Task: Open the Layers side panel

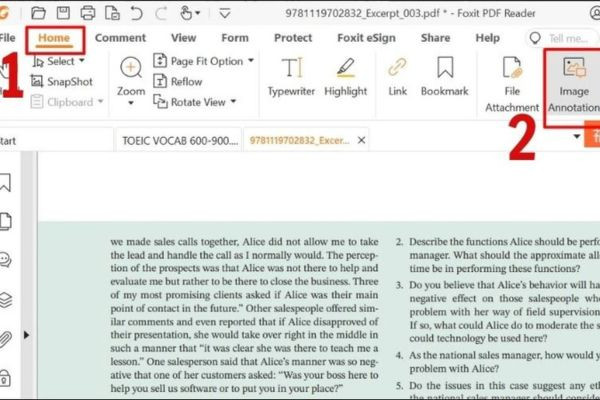Action: pos(5,299)
